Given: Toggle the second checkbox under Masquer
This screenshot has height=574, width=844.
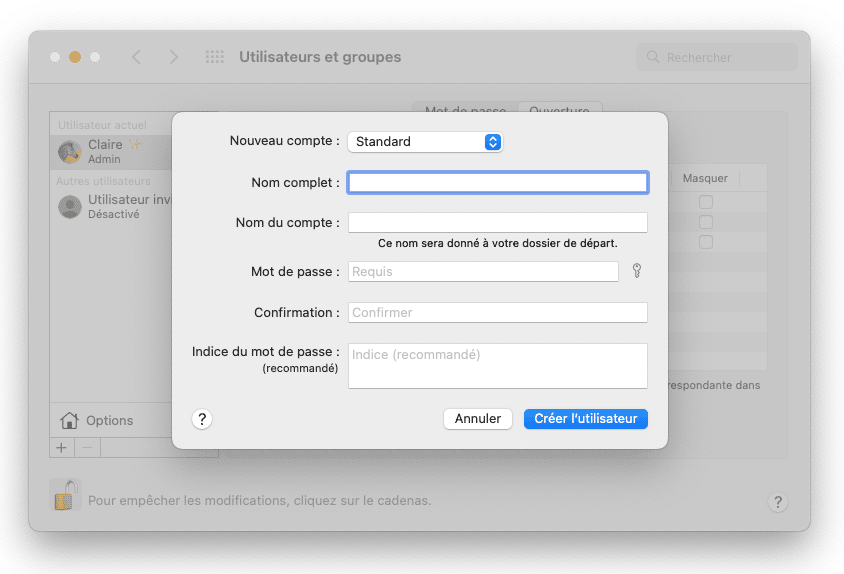Looking at the screenshot, I should [705, 222].
